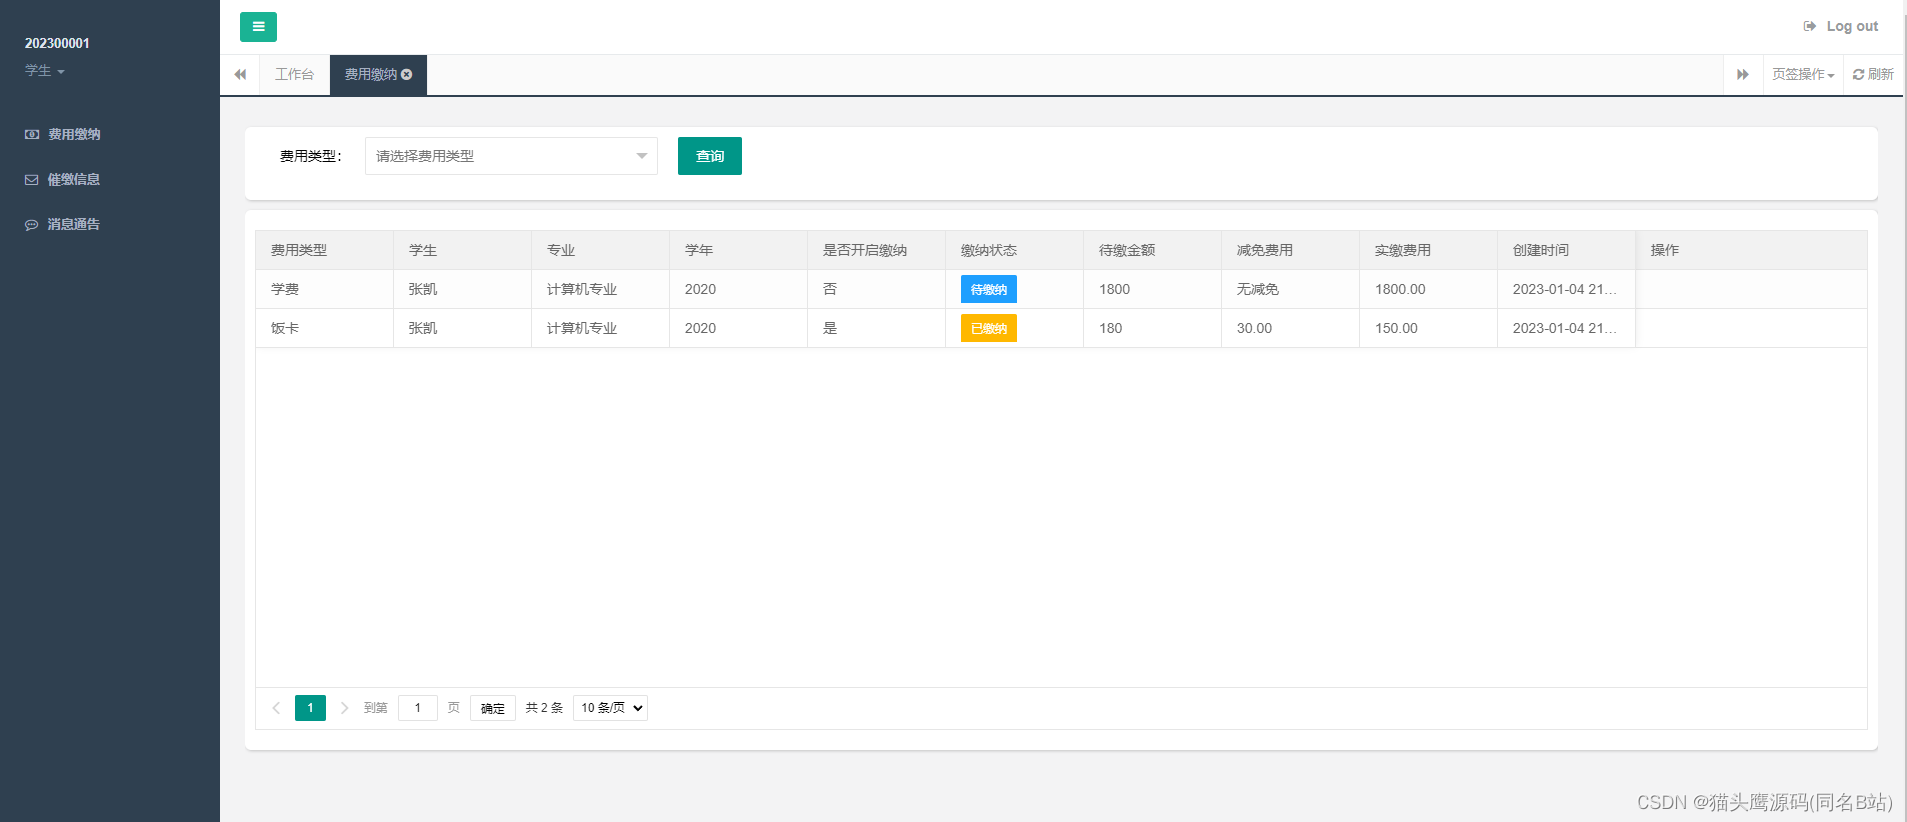Click the Log out link

pyautogui.click(x=1841, y=26)
